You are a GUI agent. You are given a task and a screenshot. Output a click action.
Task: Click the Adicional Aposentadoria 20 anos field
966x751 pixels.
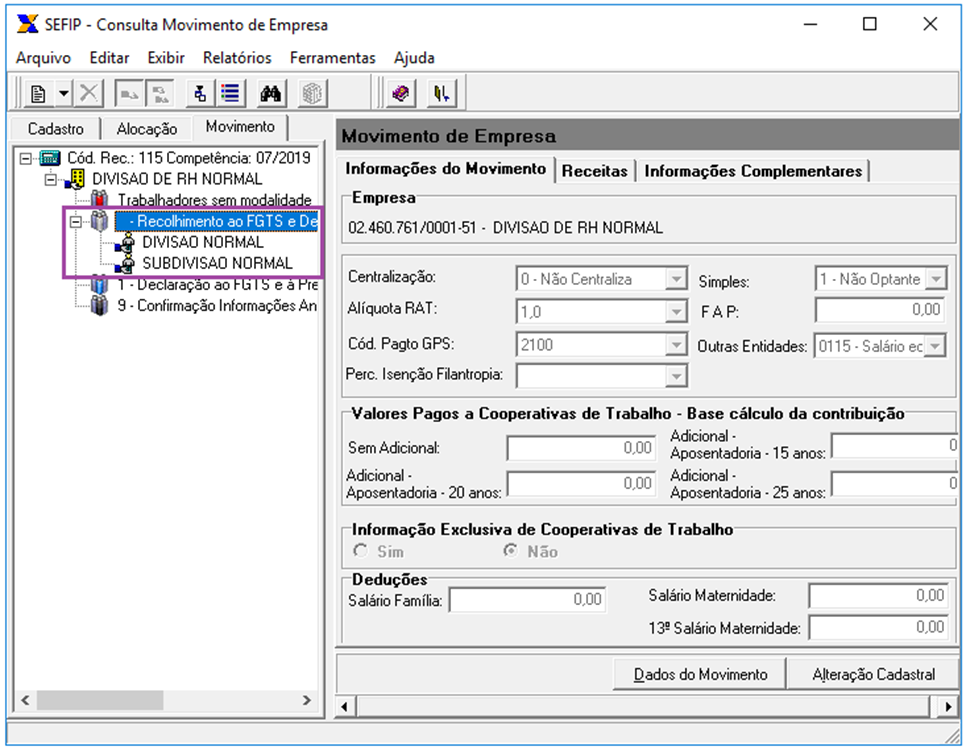(582, 484)
